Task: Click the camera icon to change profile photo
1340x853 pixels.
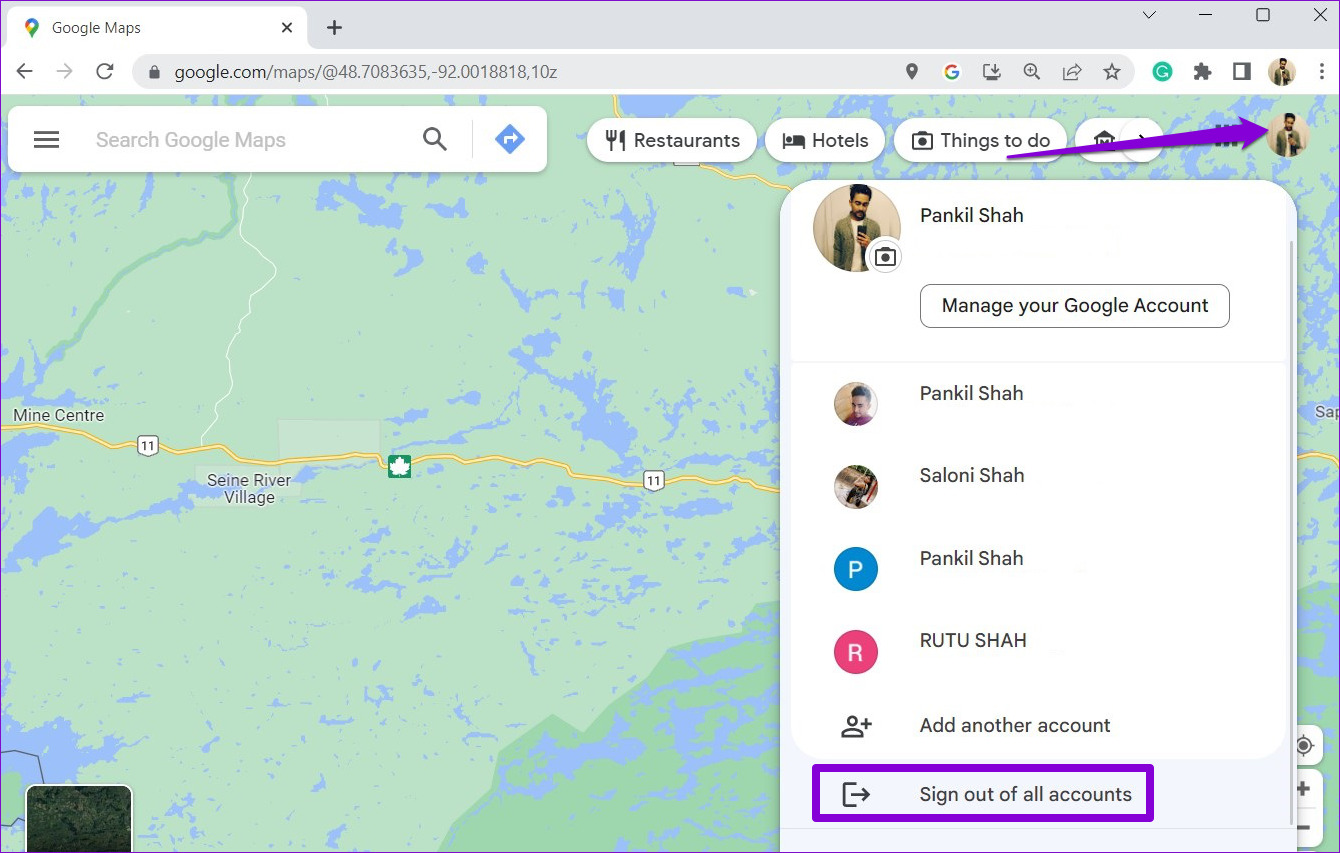Action: tap(885, 257)
